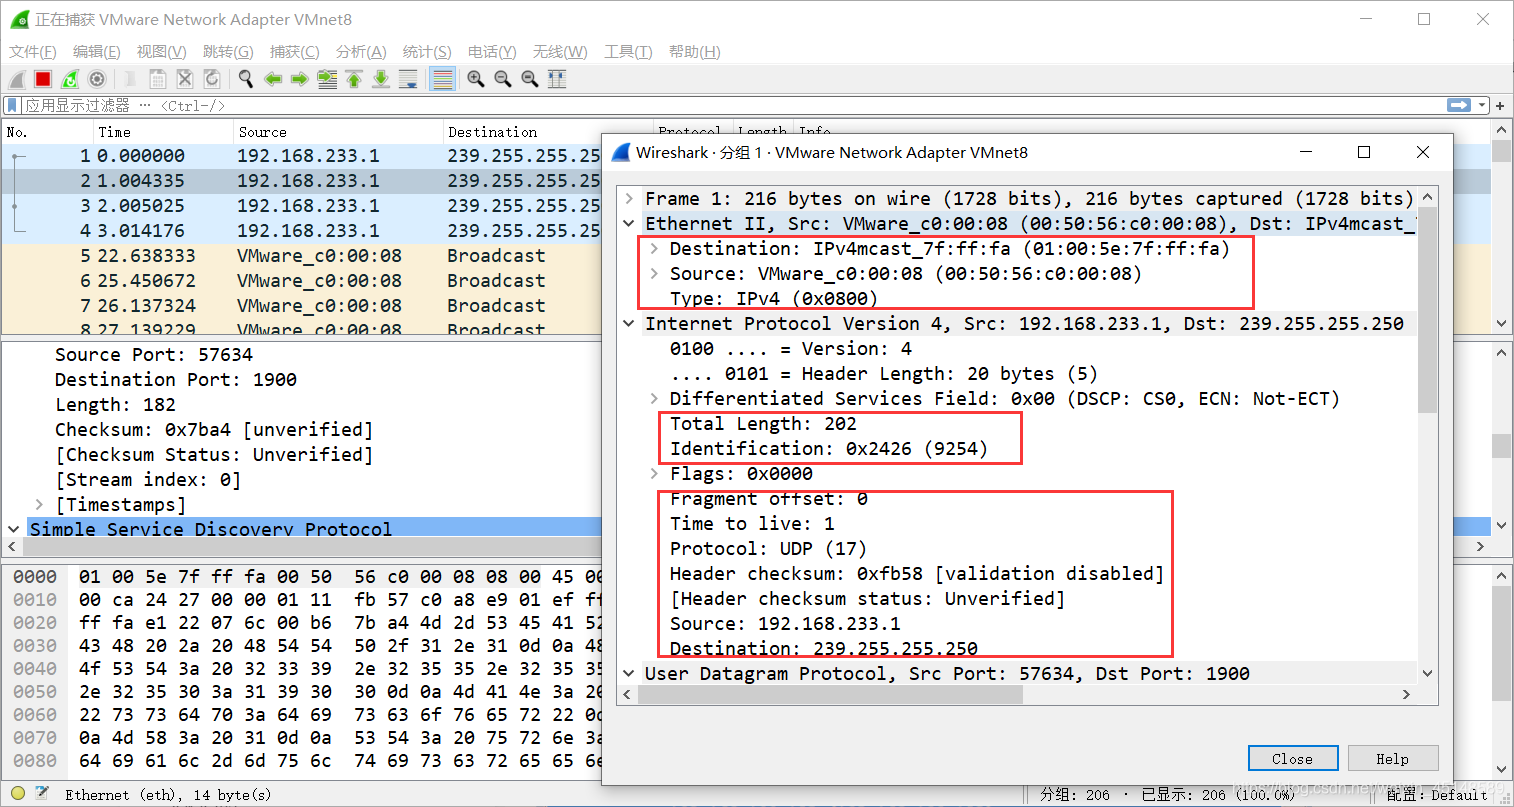Open capture options gear icon
The height and width of the screenshot is (807, 1514).
(97, 79)
